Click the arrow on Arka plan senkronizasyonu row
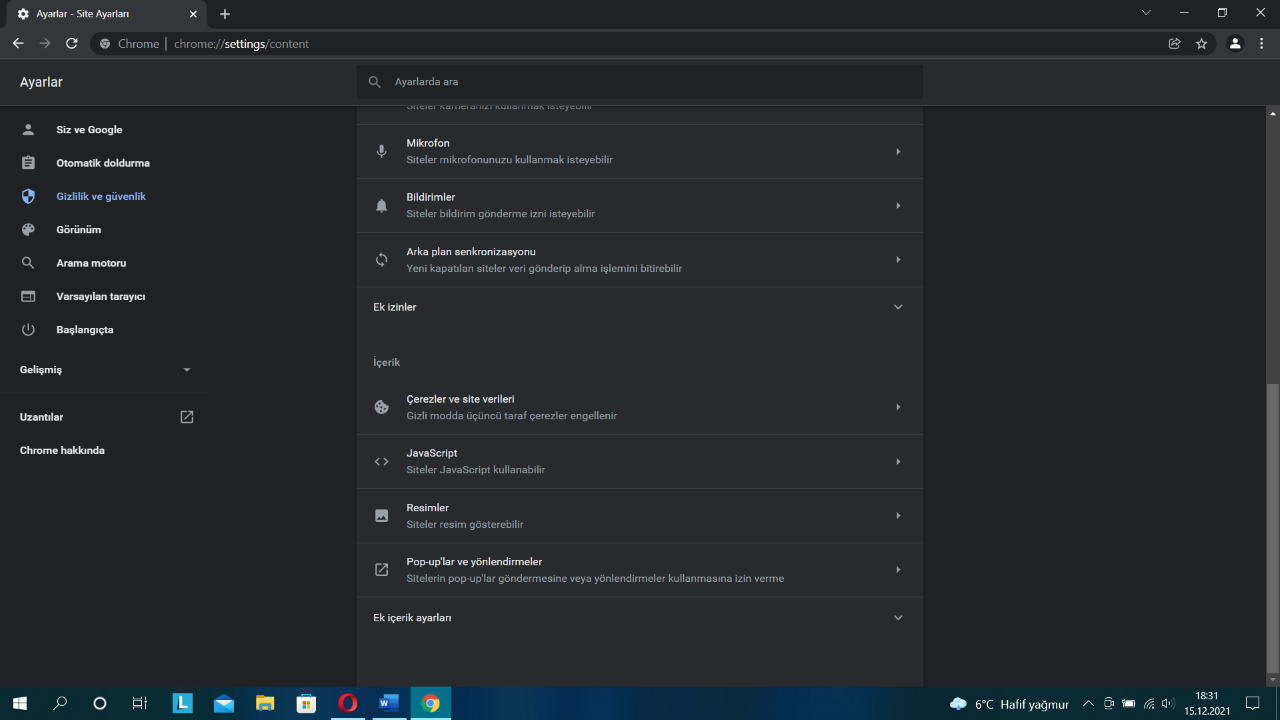Screen dimensions: 1280x720 coord(898,260)
